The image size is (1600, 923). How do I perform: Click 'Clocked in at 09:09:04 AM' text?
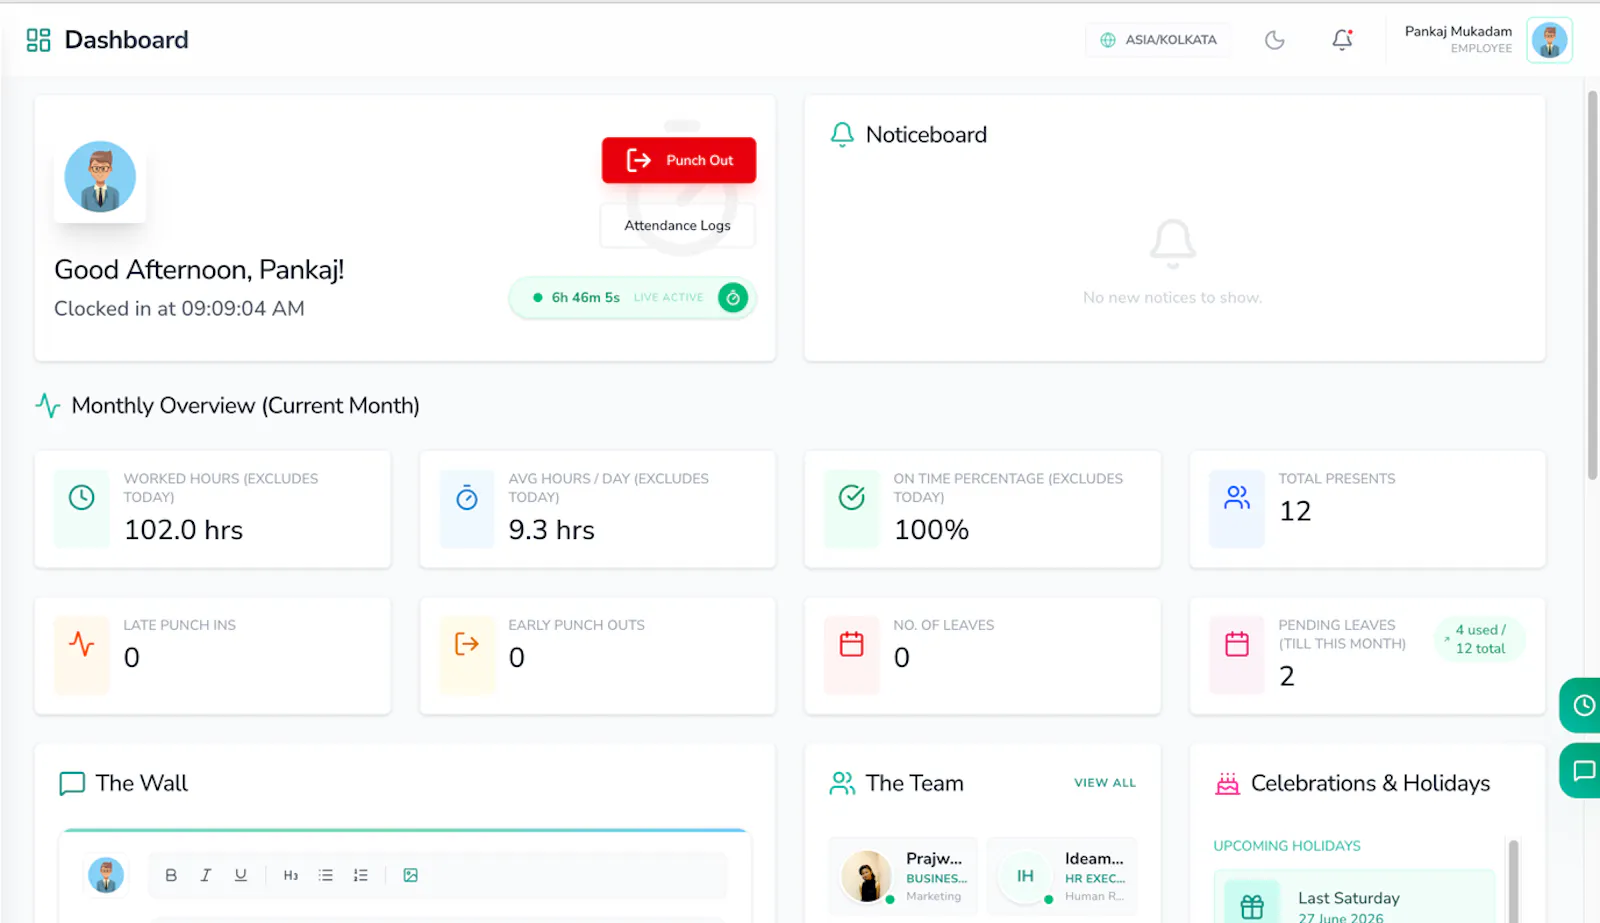tap(179, 309)
